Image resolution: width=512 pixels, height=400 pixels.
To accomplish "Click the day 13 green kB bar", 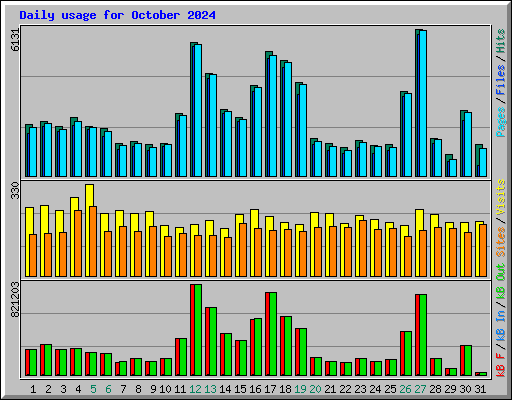I will pos(213,342).
